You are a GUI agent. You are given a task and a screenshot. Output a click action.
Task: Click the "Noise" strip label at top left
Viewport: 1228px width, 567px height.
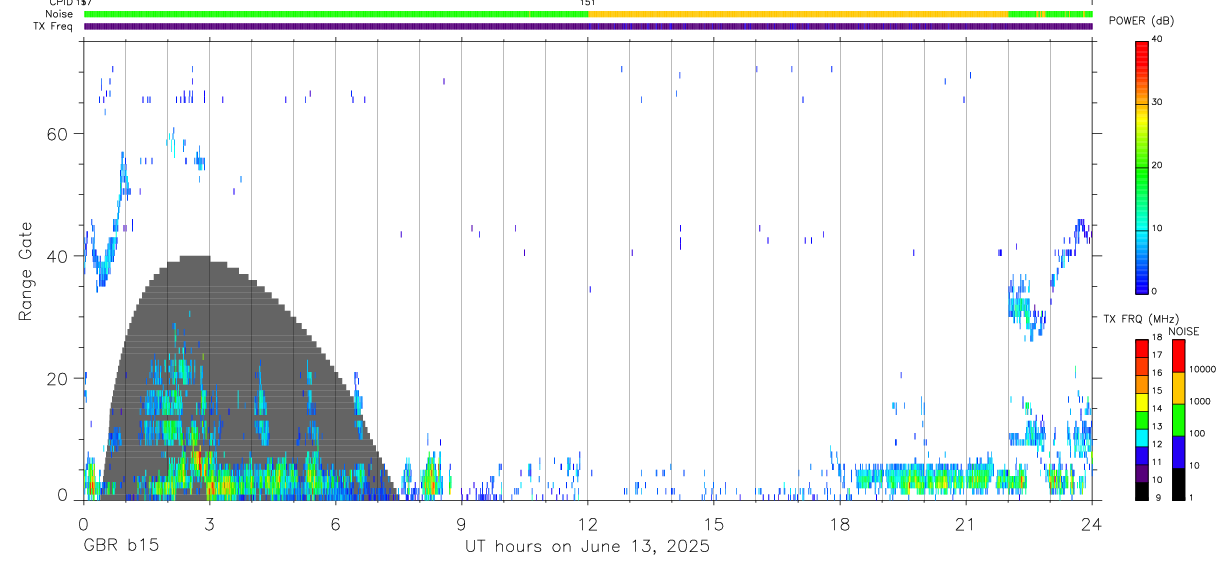(x=59, y=14)
